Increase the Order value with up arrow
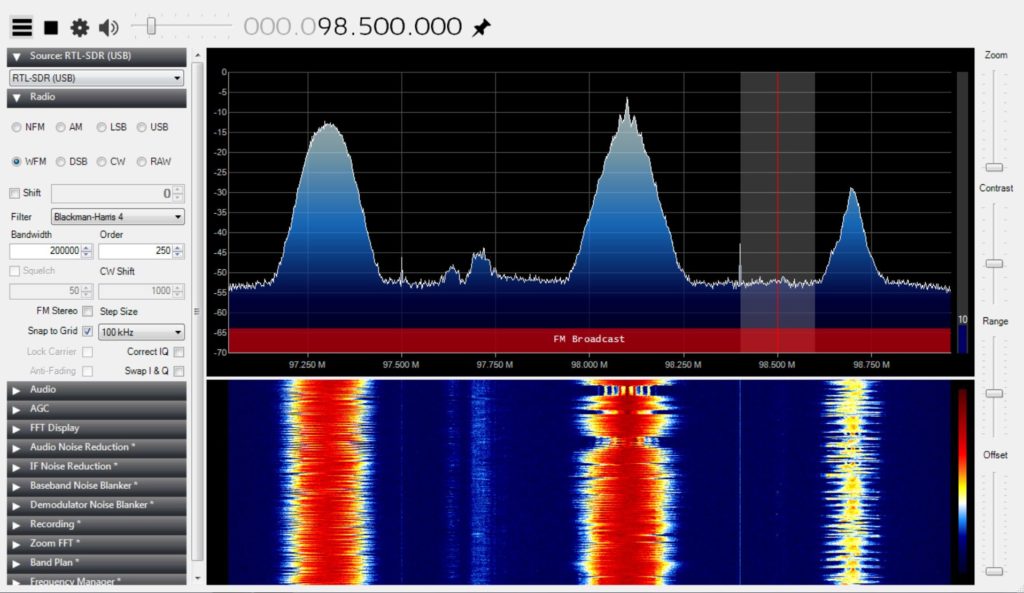The height and width of the screenshot is (593, 1024). [178, 248]
